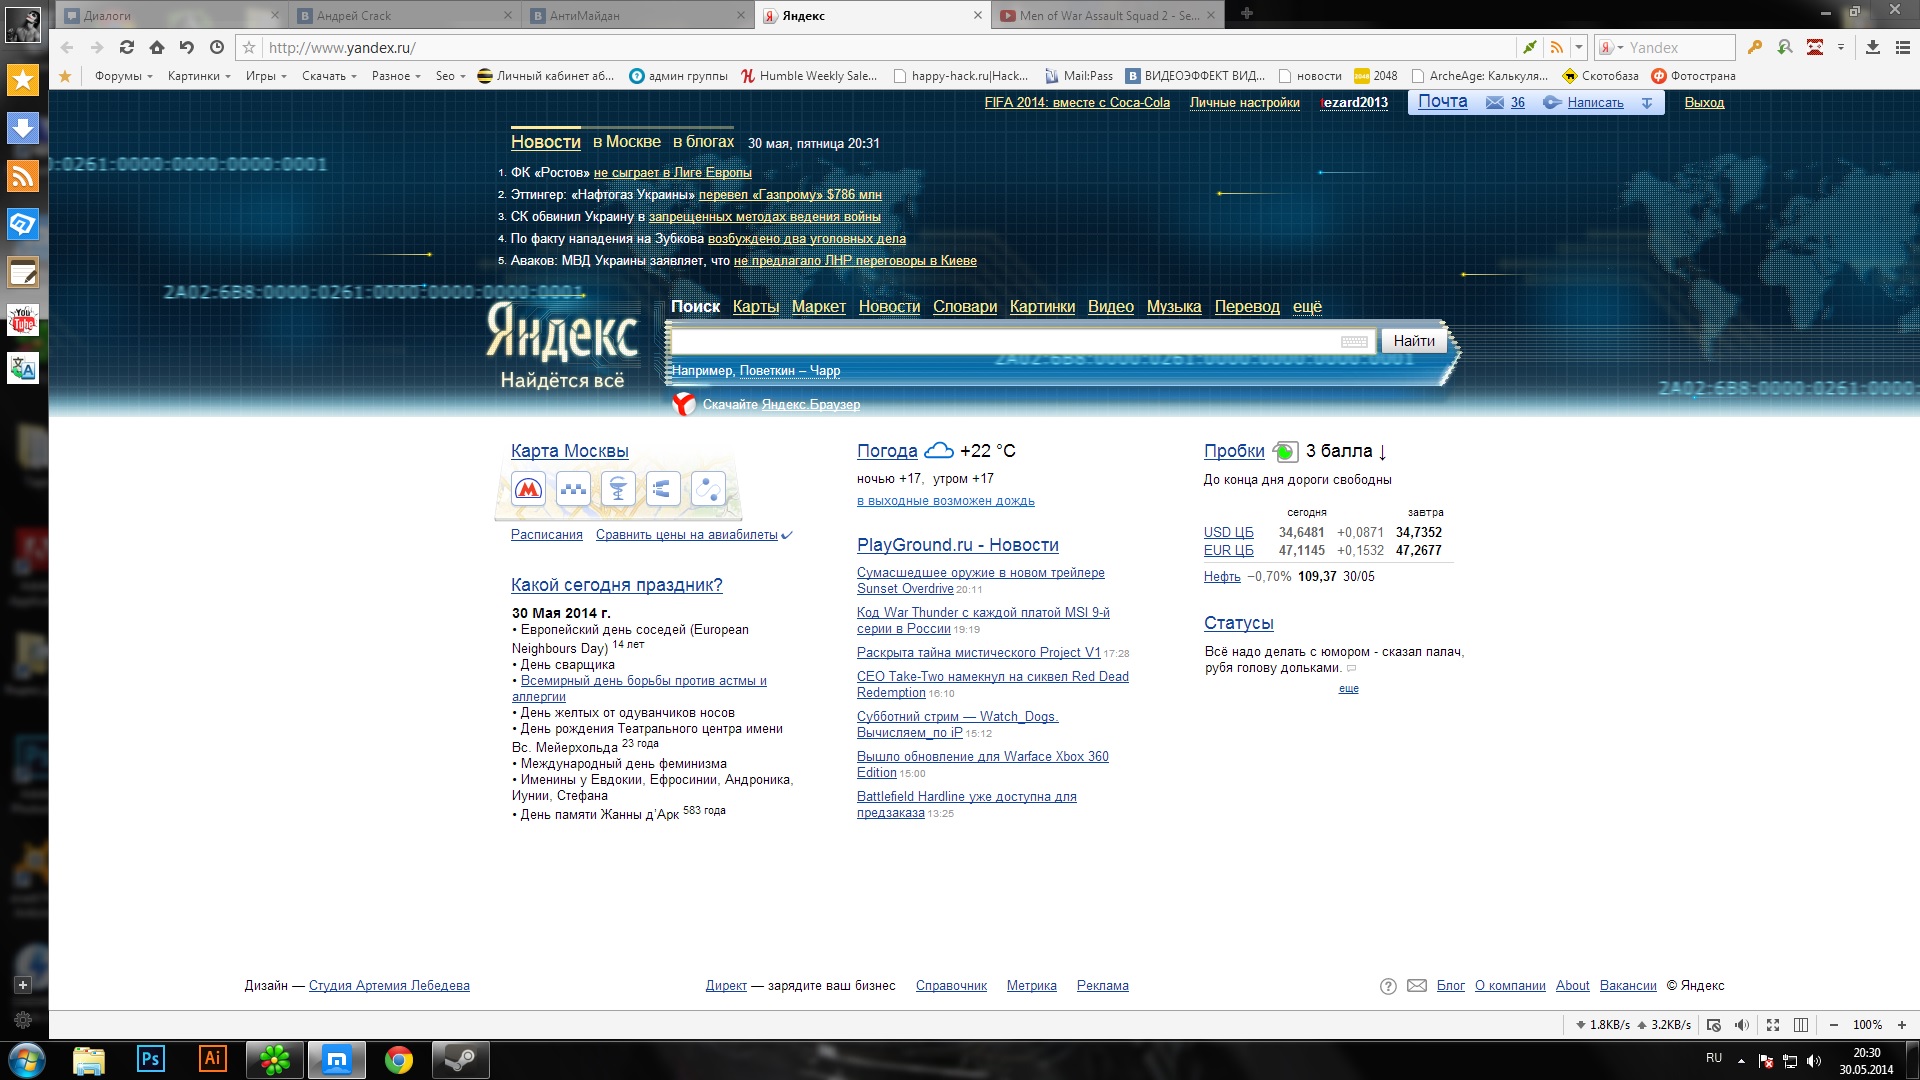Open the search engine selector dropdown
The image size is (1920, 1080).
pos(1611,47)
